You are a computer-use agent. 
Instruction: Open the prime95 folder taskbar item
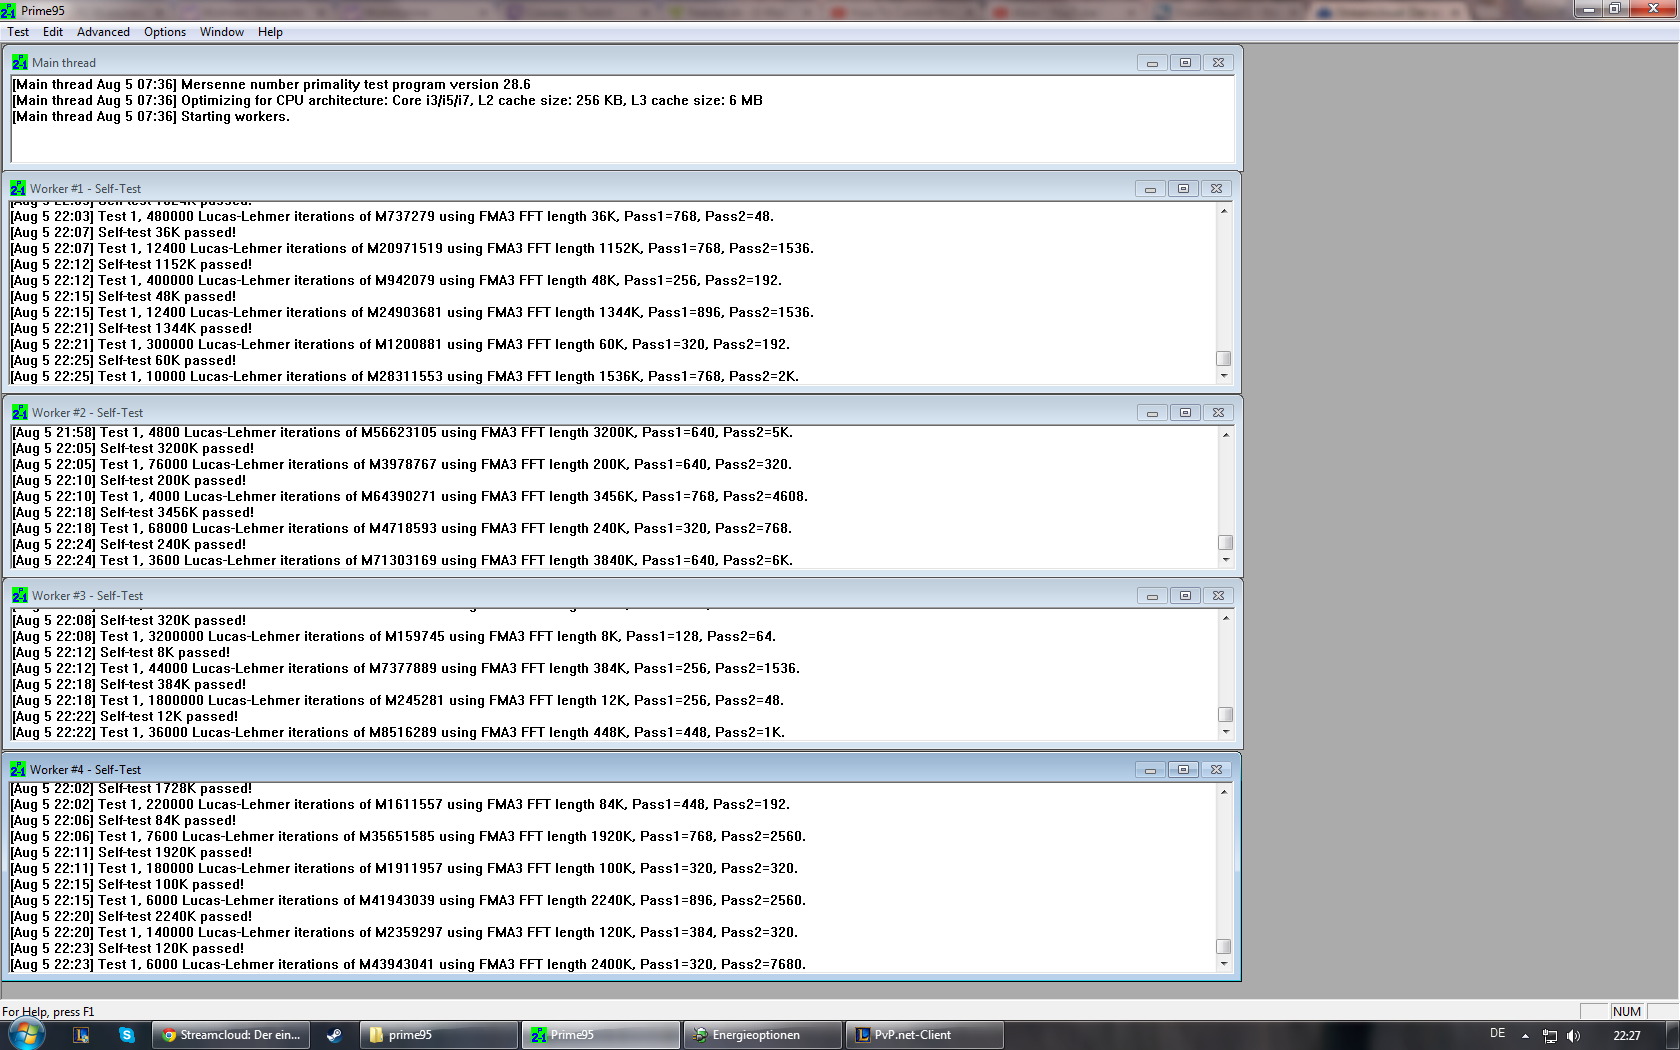coord(440,1035)
